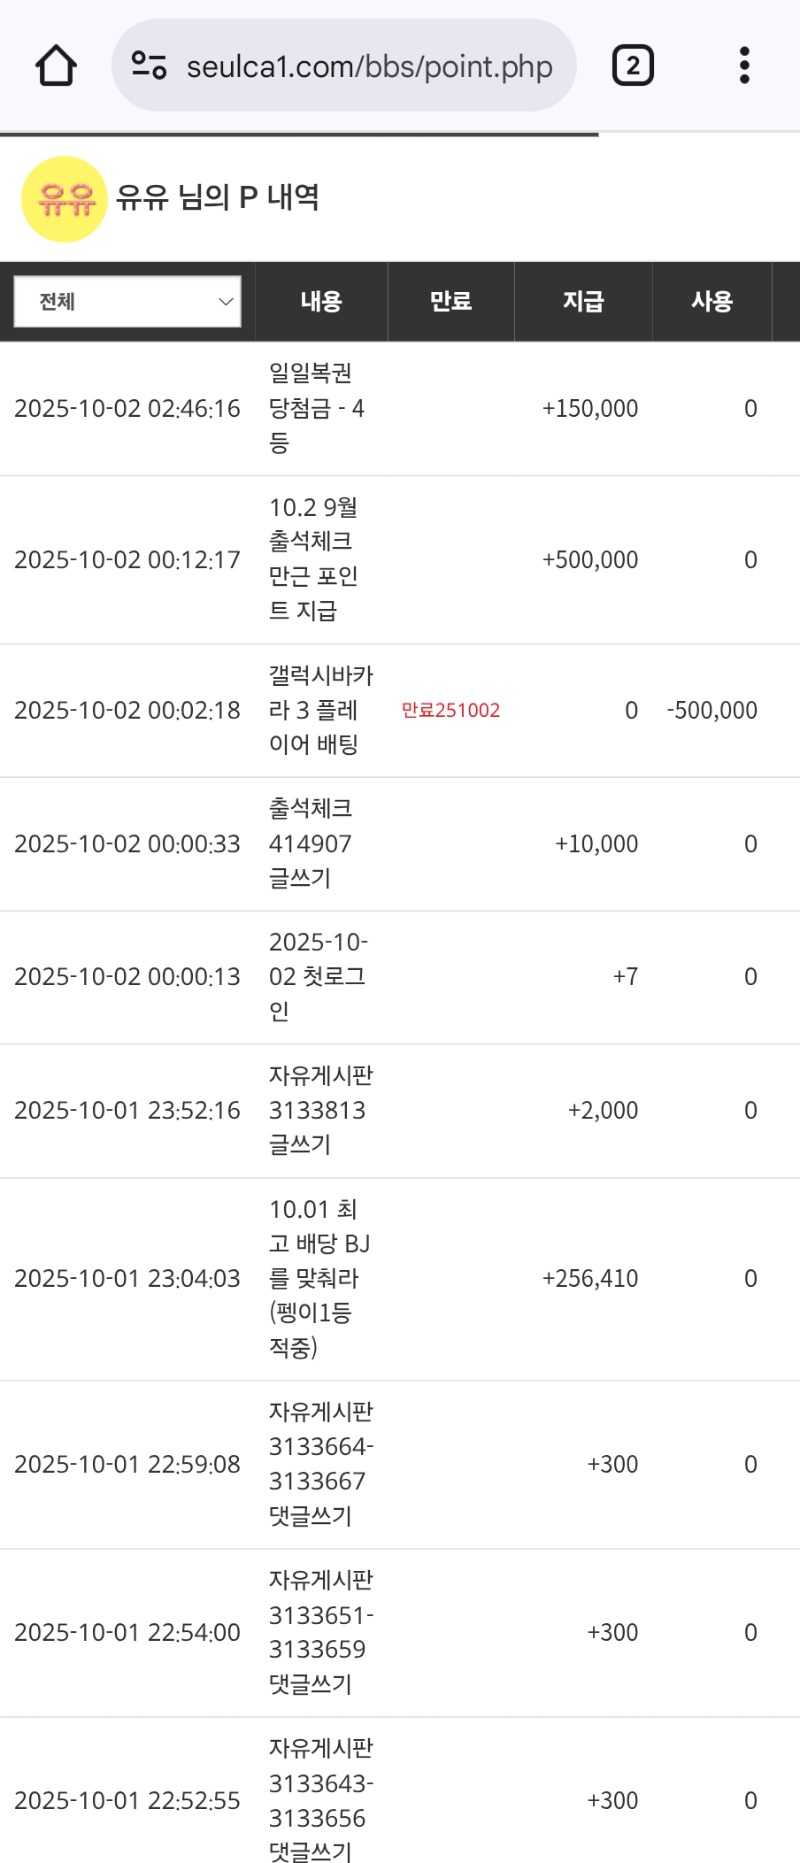Open the tab switcher showing 2 tabs

coord(632,66)
